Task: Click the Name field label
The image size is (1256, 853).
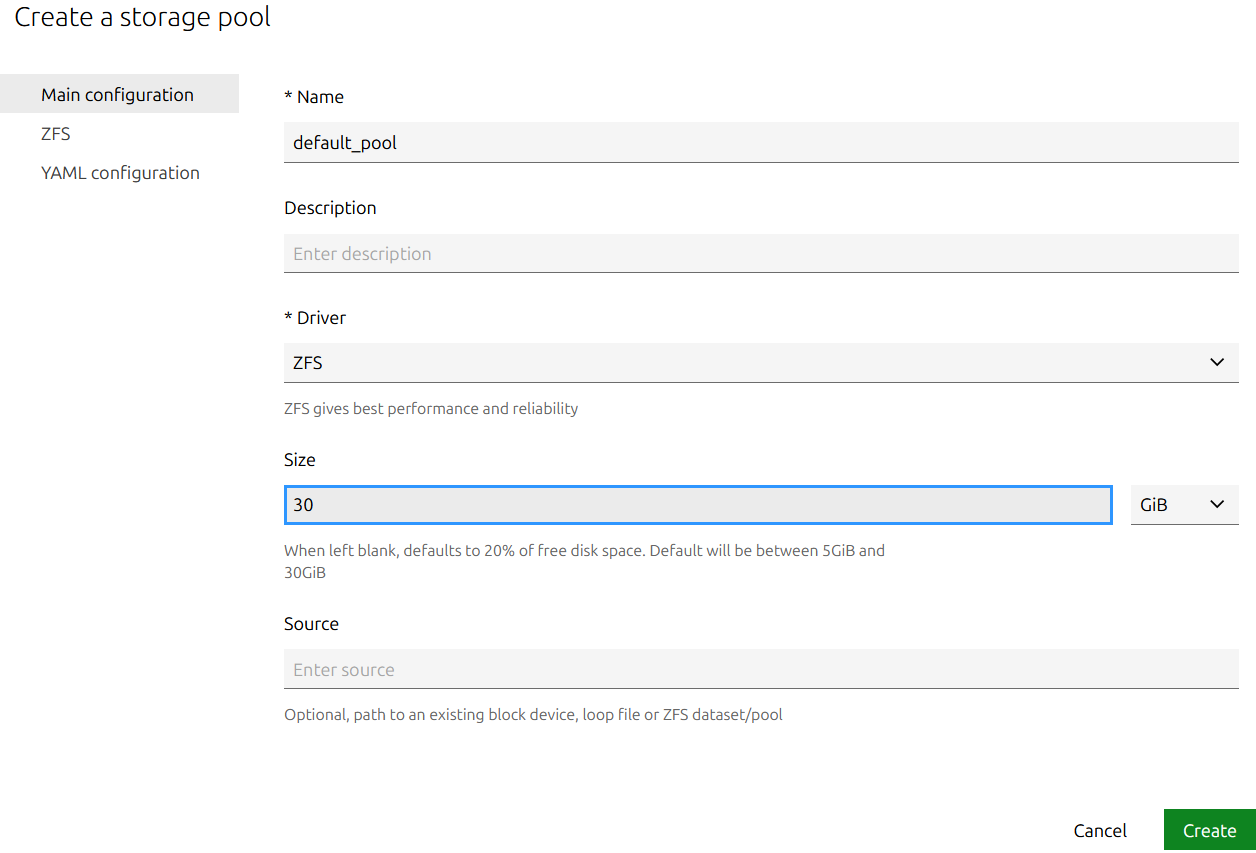Action: pos(314,97)
